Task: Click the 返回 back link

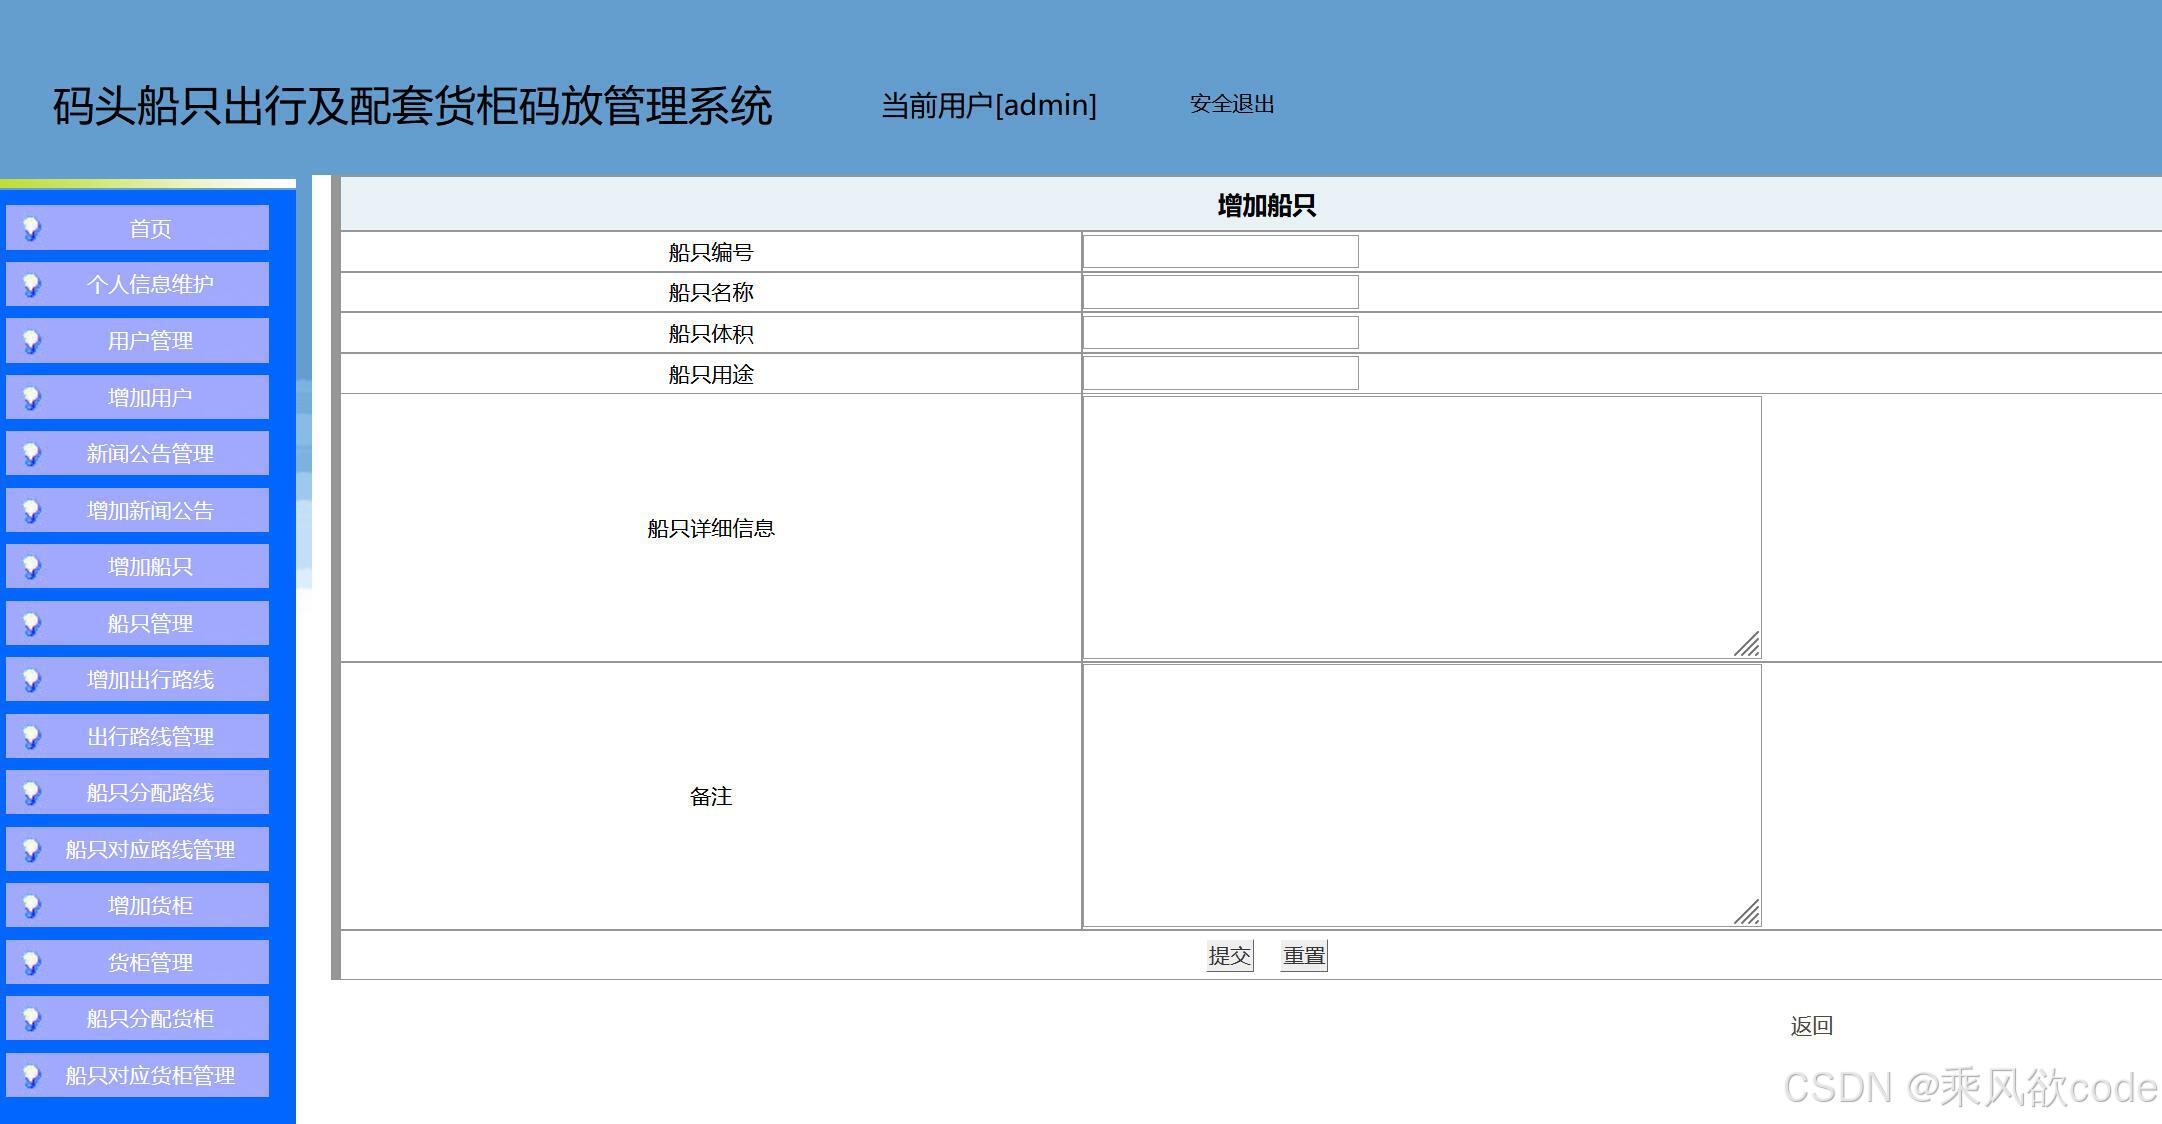Action: pos(1810,1026)
